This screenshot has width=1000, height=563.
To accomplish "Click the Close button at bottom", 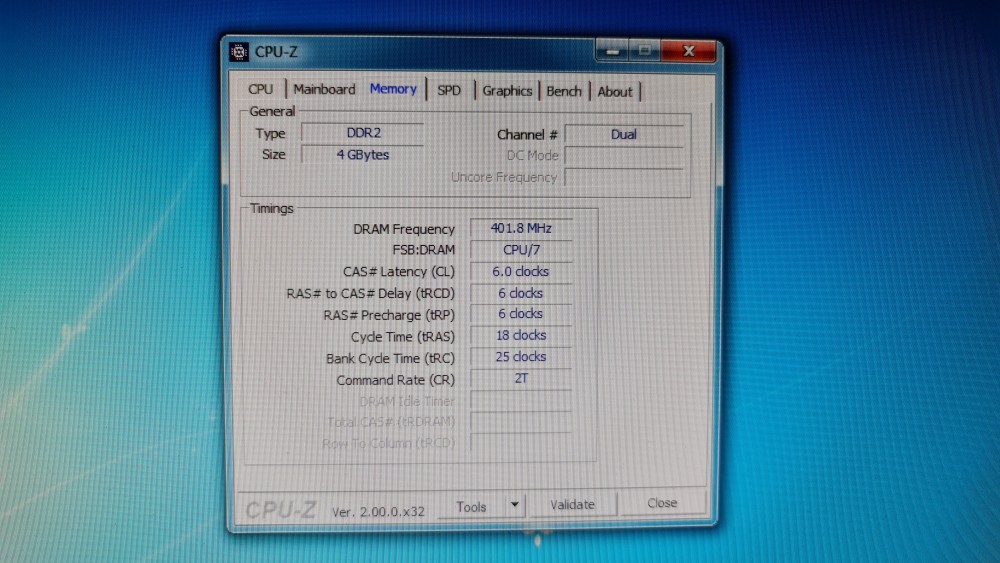I will [662, 503].
